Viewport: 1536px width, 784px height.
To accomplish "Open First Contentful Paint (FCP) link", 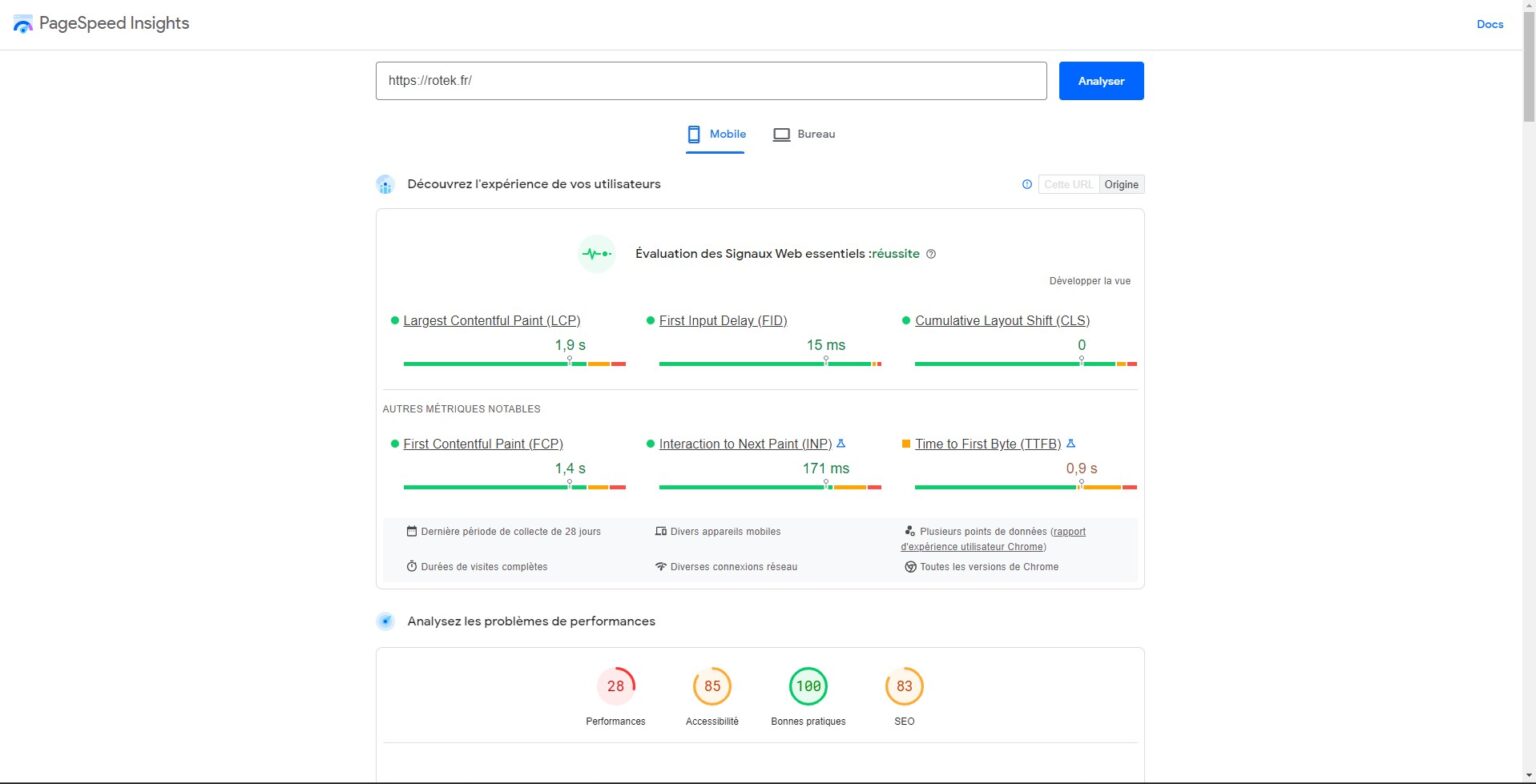I will coord(483,444).
